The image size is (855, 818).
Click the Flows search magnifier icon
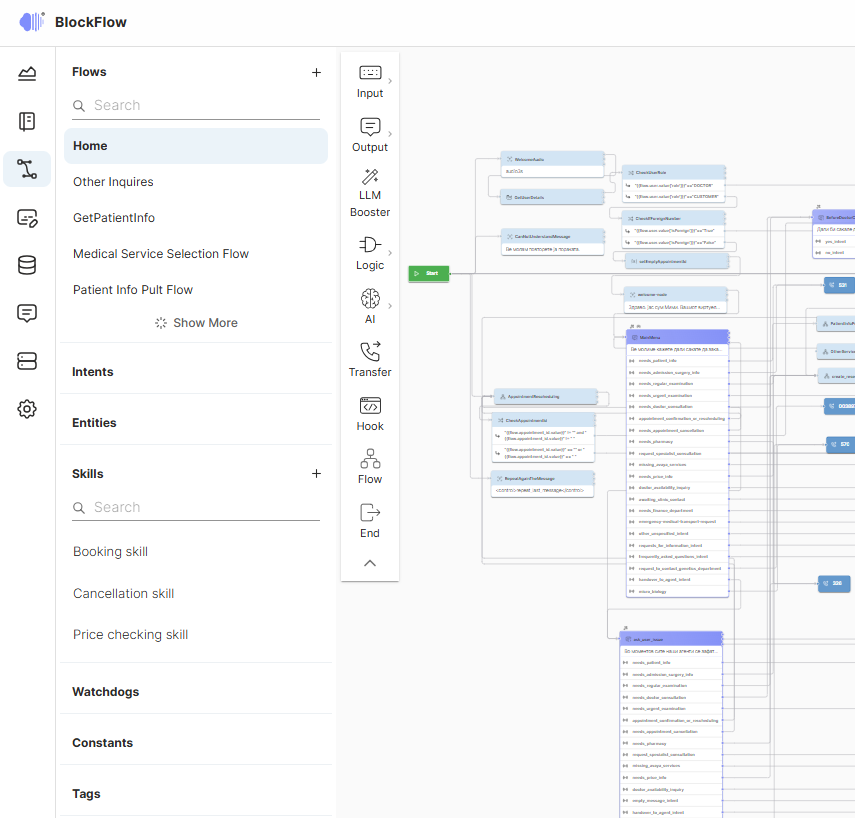(x=79, y=106)
